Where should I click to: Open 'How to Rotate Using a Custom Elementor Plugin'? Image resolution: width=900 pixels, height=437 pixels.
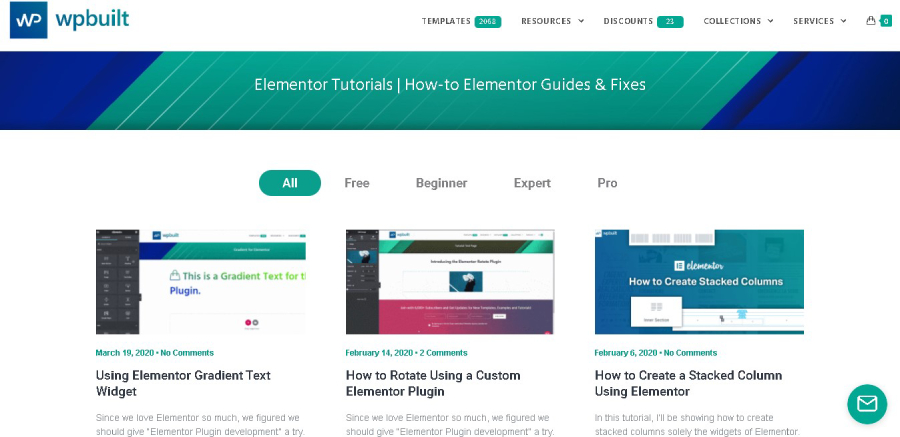tap(433, 384)
